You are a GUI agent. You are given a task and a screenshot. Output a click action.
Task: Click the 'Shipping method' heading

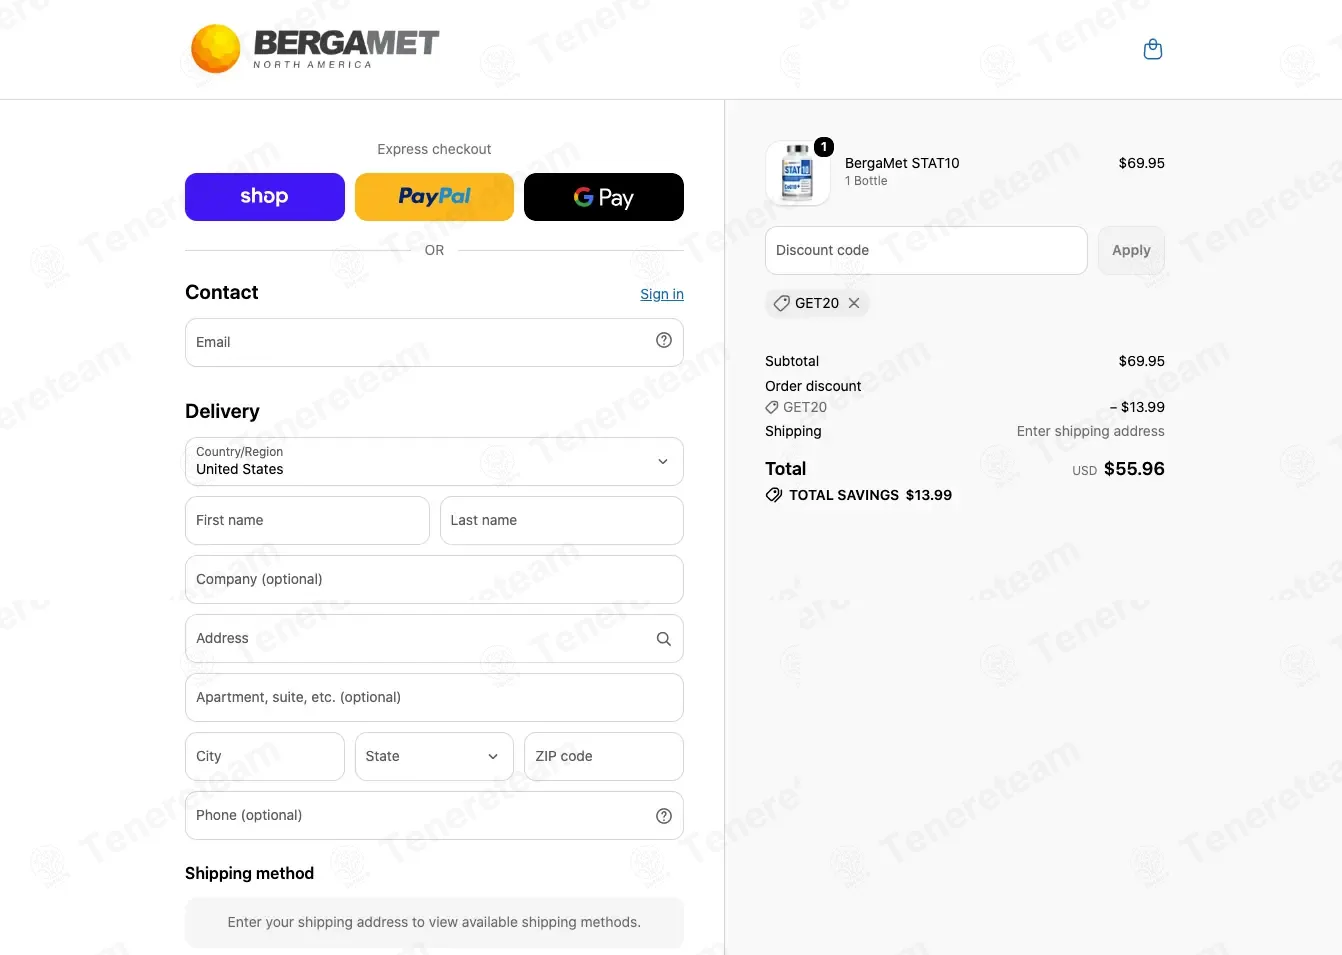coord(249,873)
